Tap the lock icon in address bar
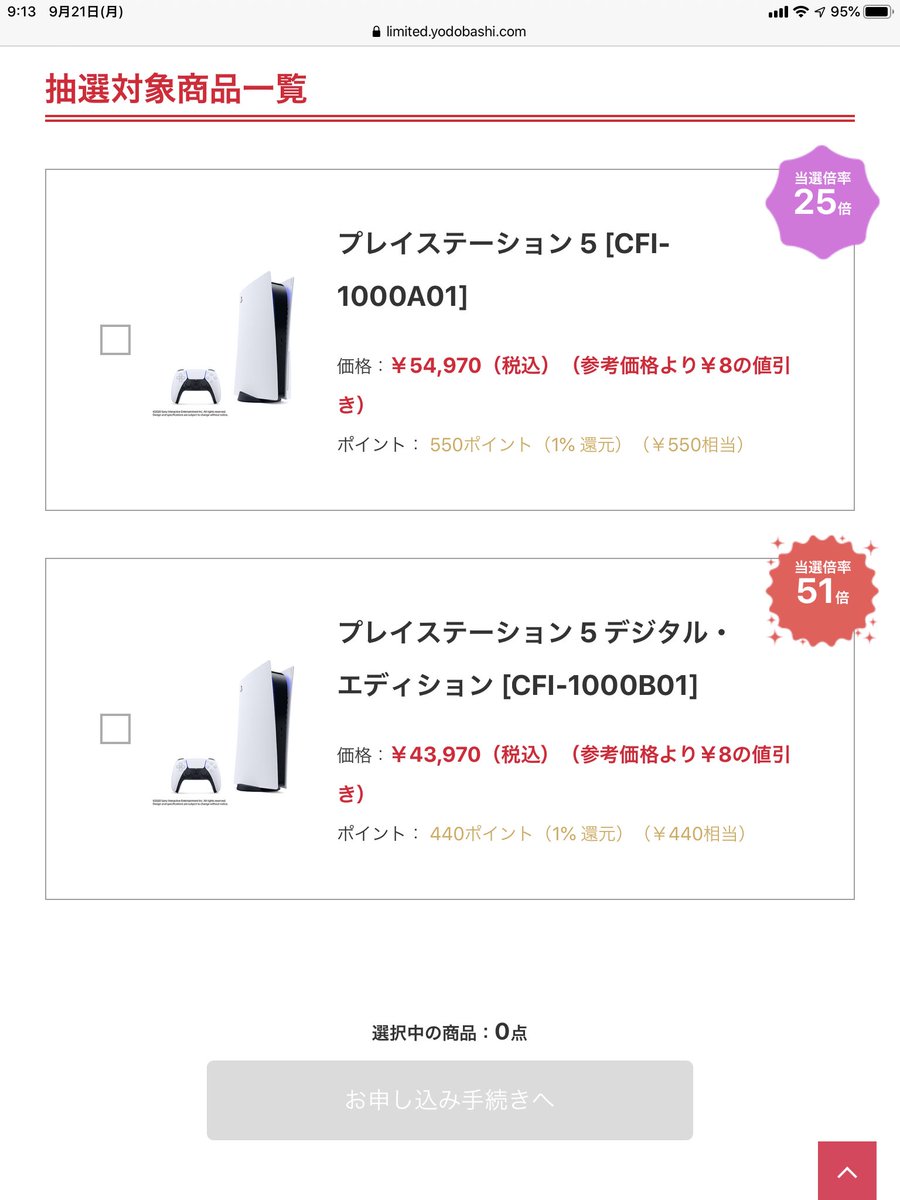The width and height of the screenshot is (900, 1200). (376, 32)
